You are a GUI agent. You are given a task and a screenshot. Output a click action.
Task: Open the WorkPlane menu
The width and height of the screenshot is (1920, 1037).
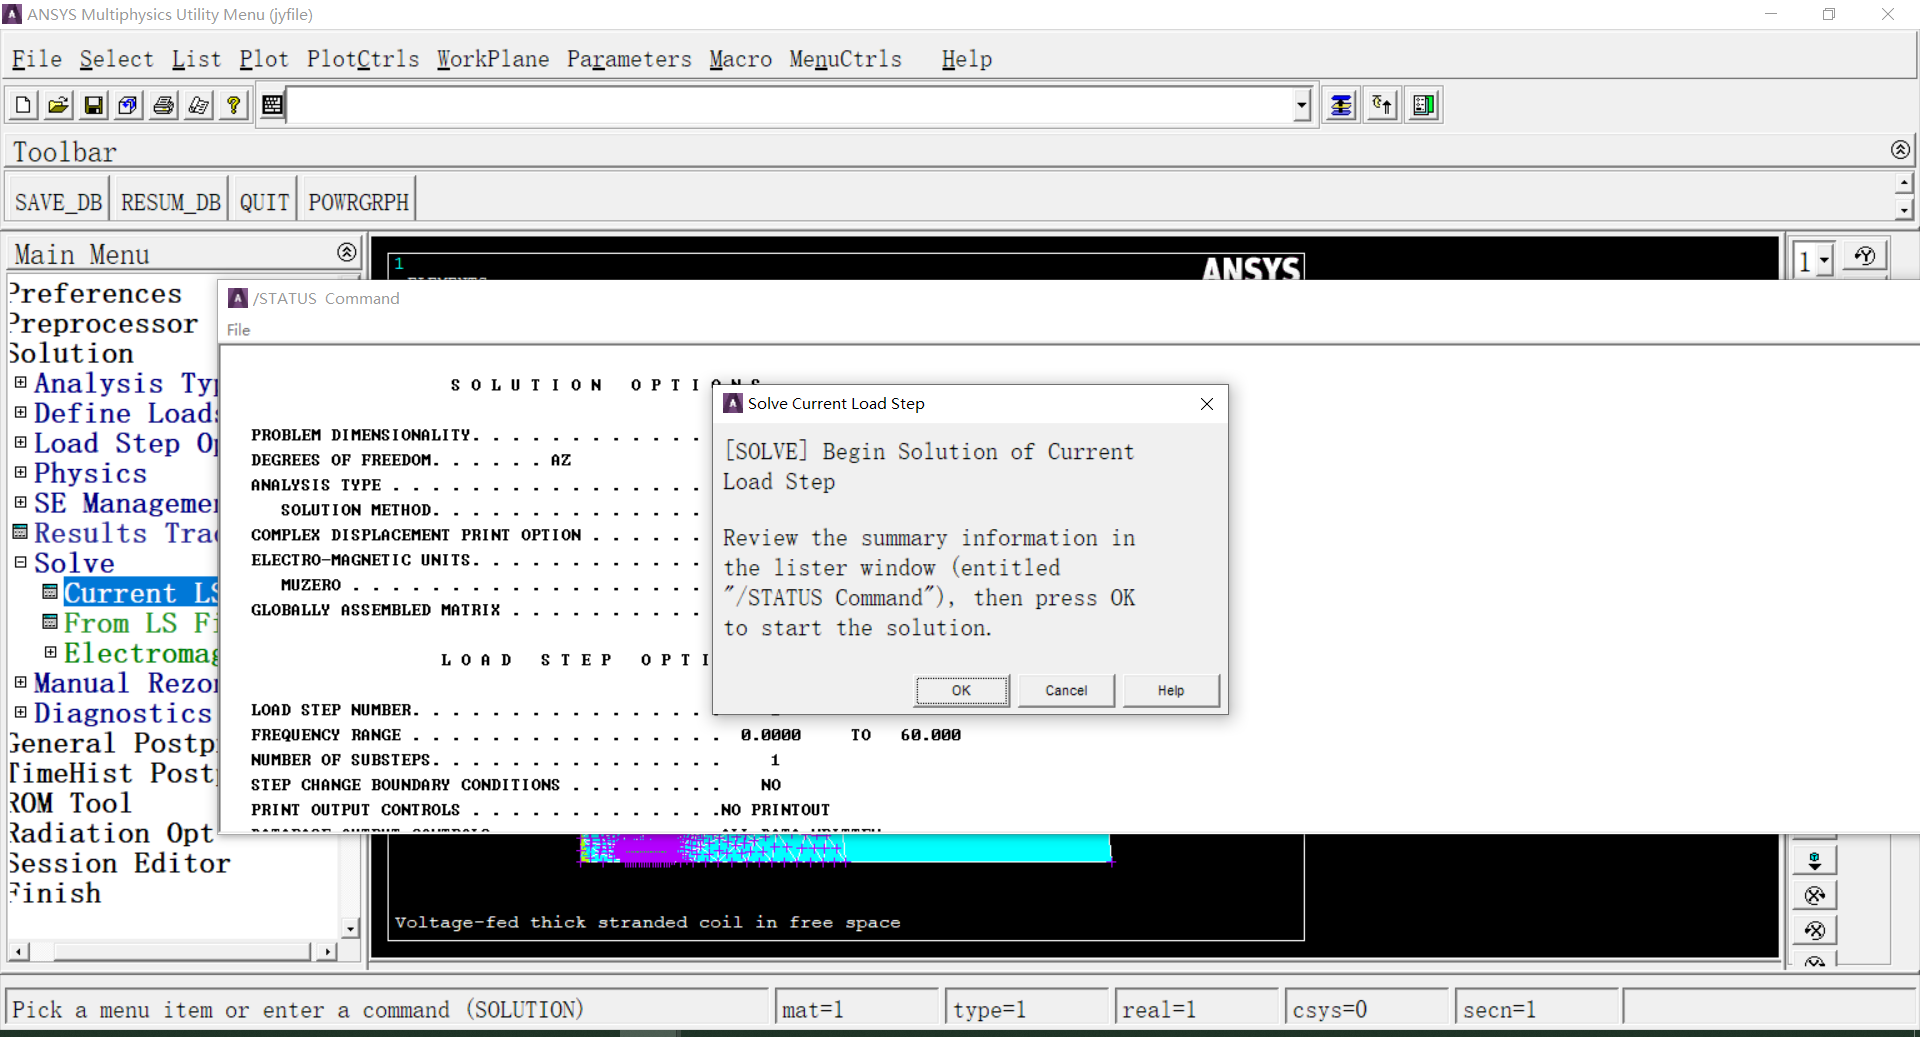493,59
